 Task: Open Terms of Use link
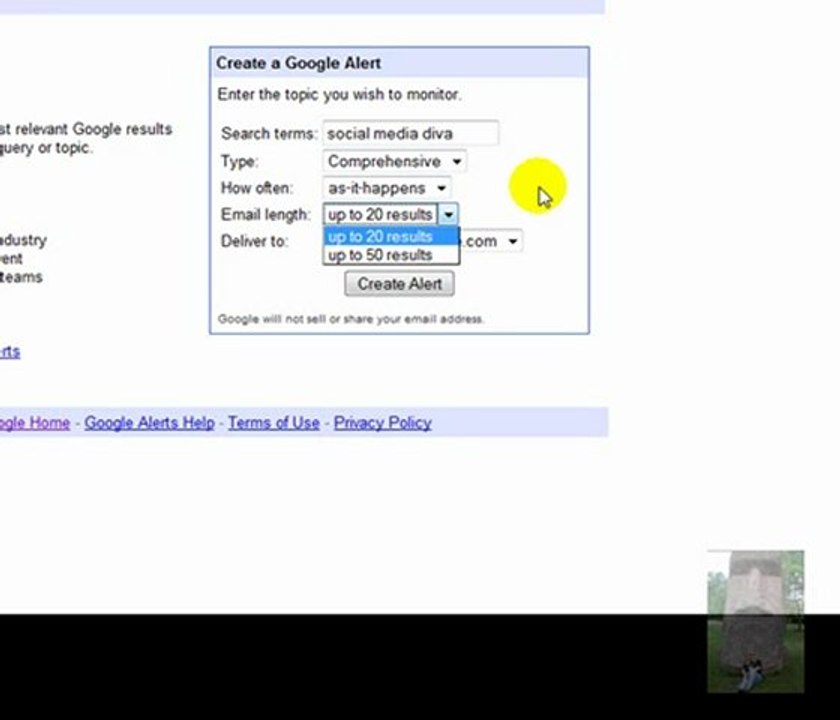tap(274, 423)
